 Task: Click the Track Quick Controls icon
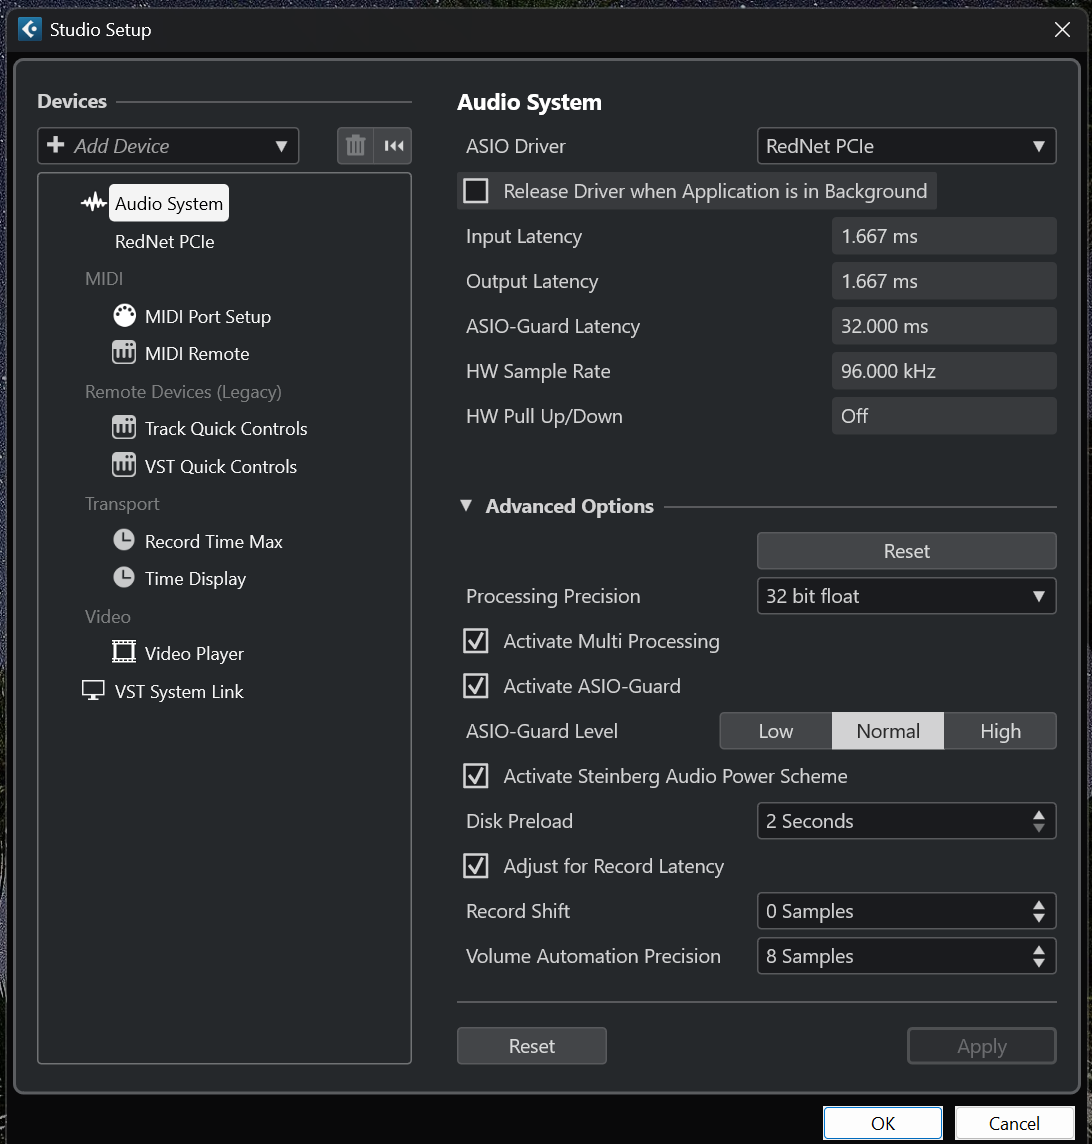(124, 428)
